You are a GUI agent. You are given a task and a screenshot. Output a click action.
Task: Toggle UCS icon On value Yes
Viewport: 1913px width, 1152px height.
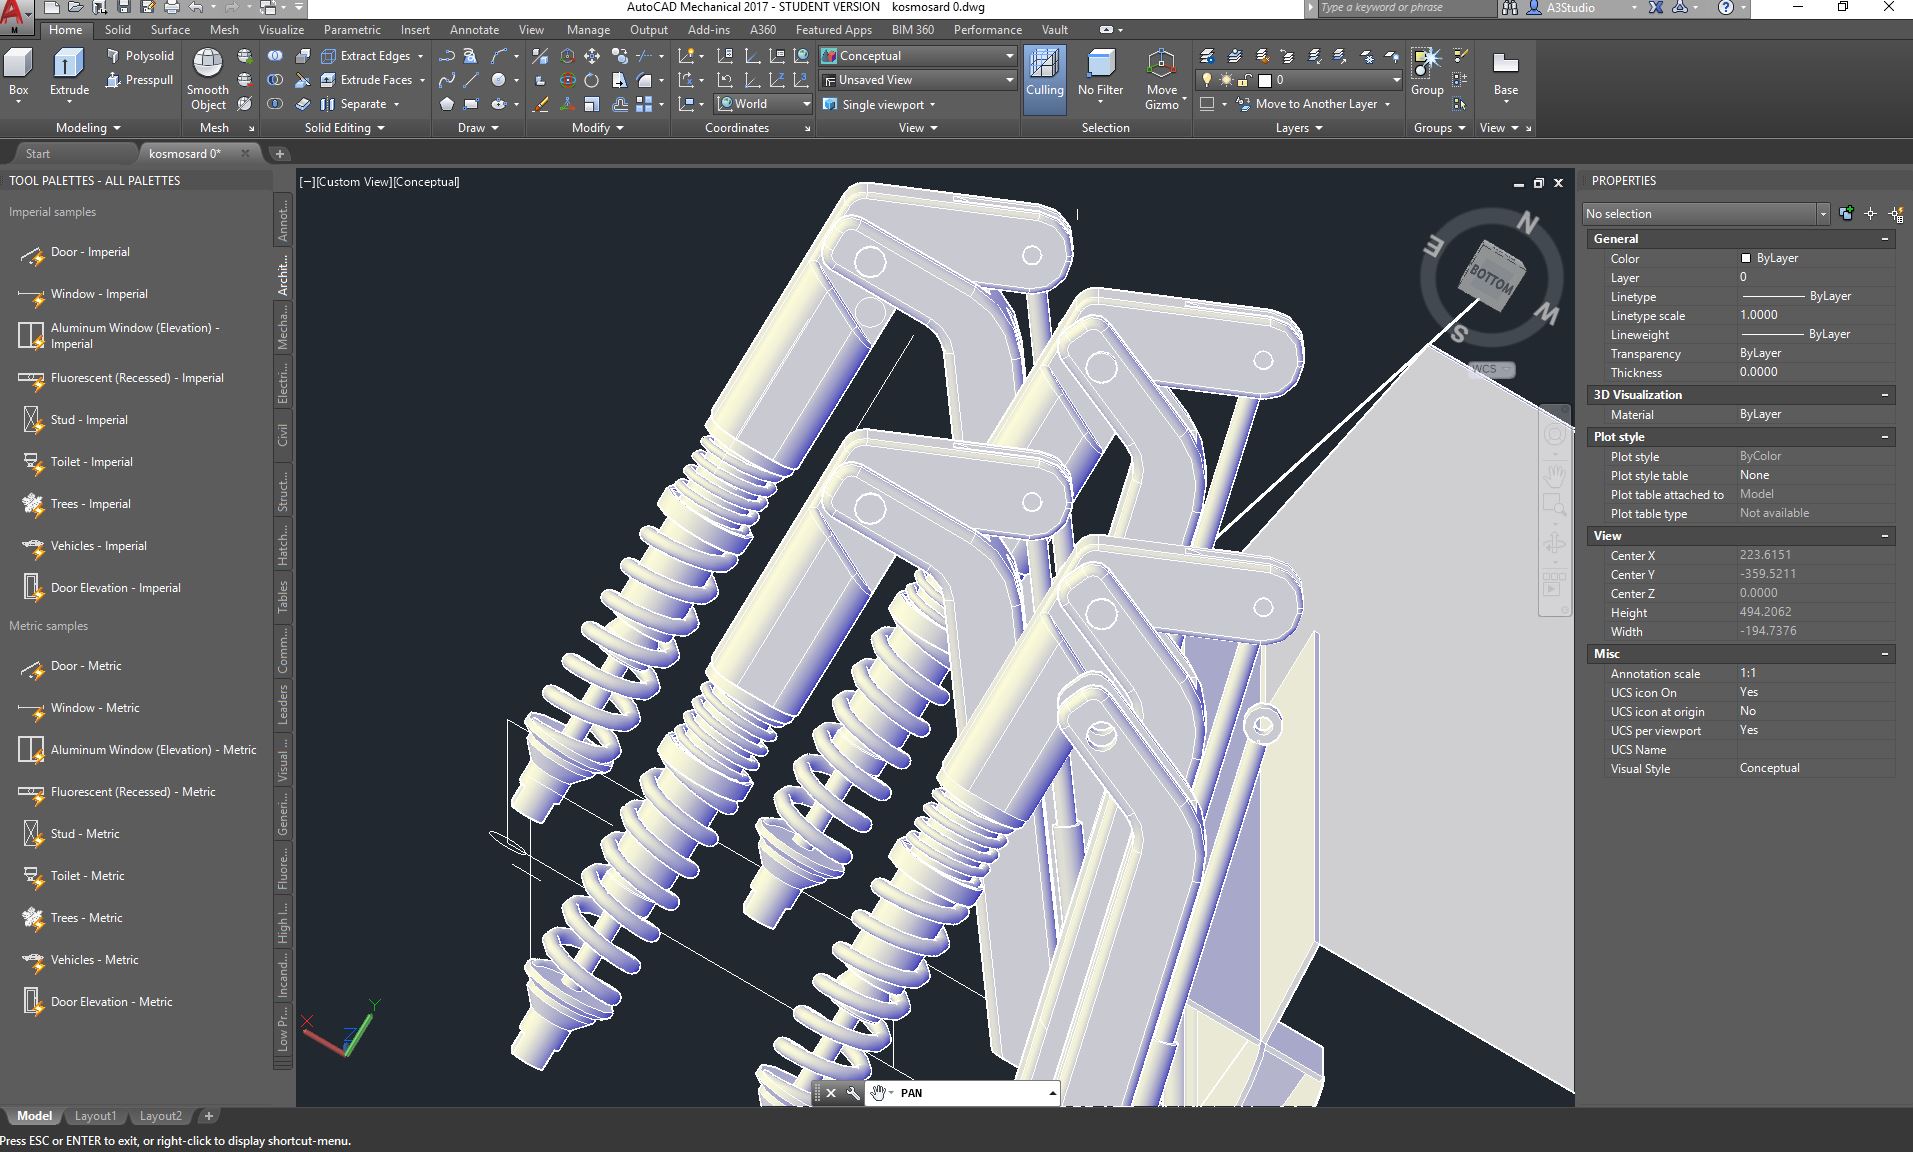[x=1748, y=692]
